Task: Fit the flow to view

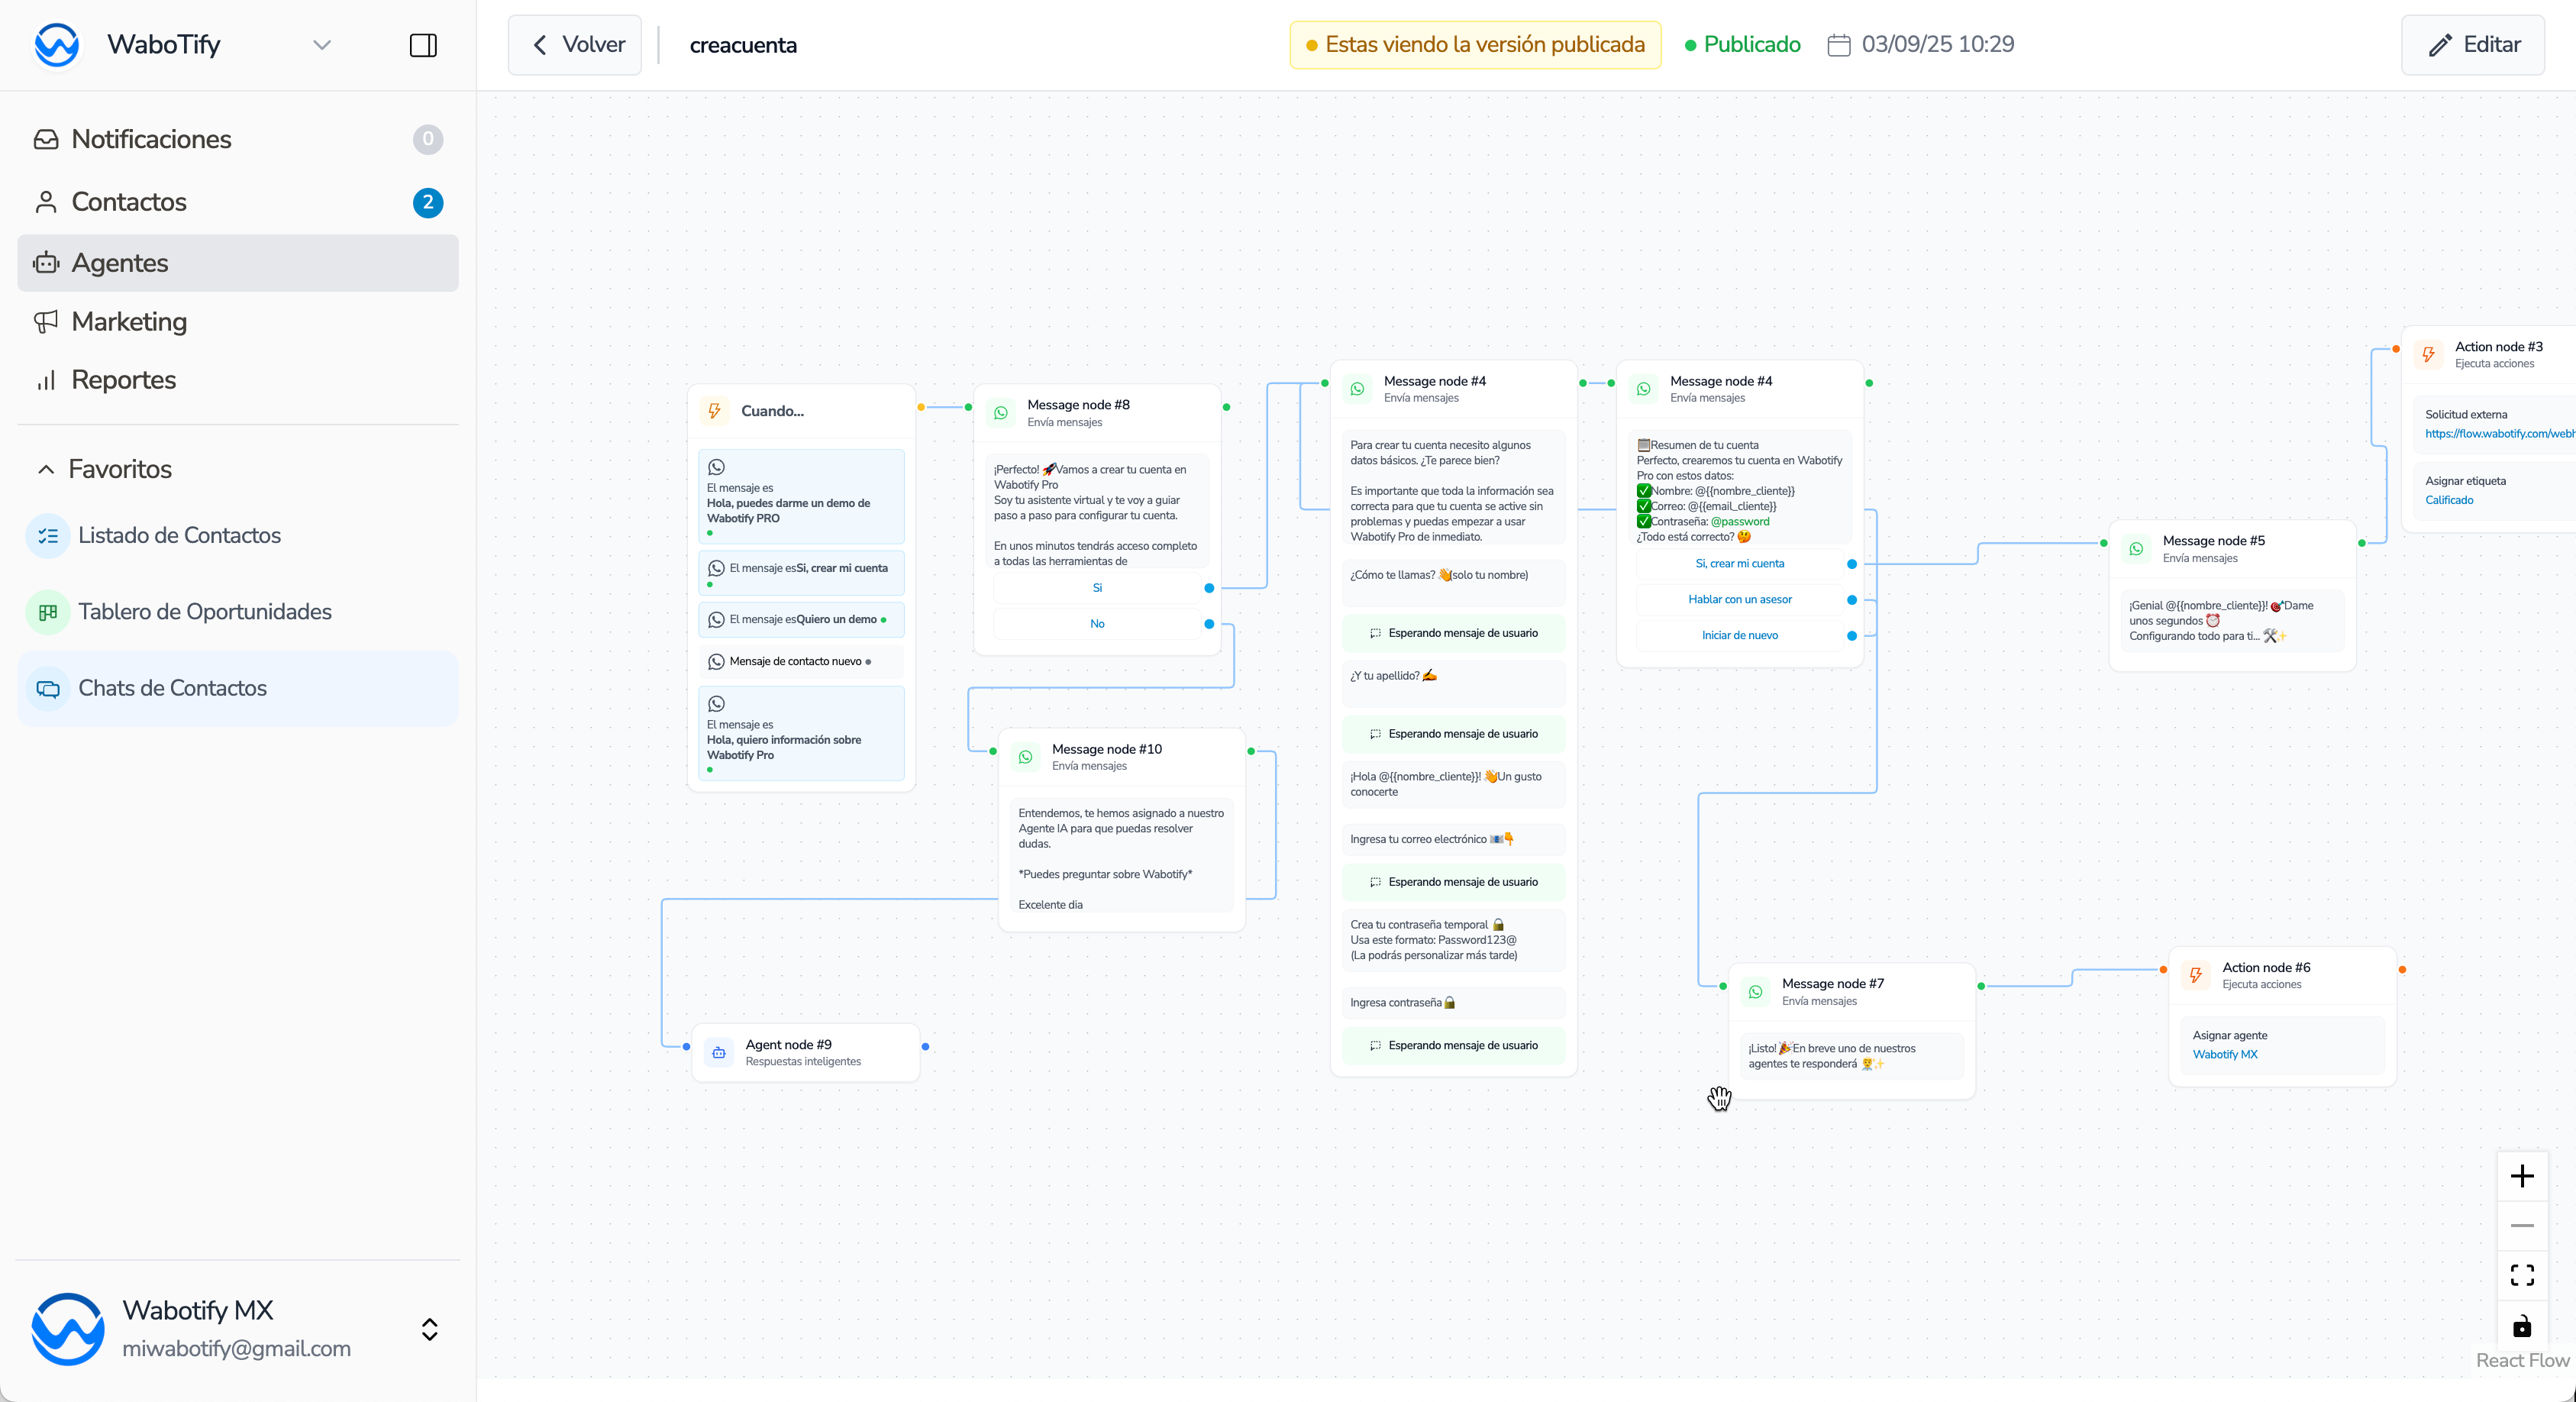Action: pyautogui.click(x=2522, y=1275)
